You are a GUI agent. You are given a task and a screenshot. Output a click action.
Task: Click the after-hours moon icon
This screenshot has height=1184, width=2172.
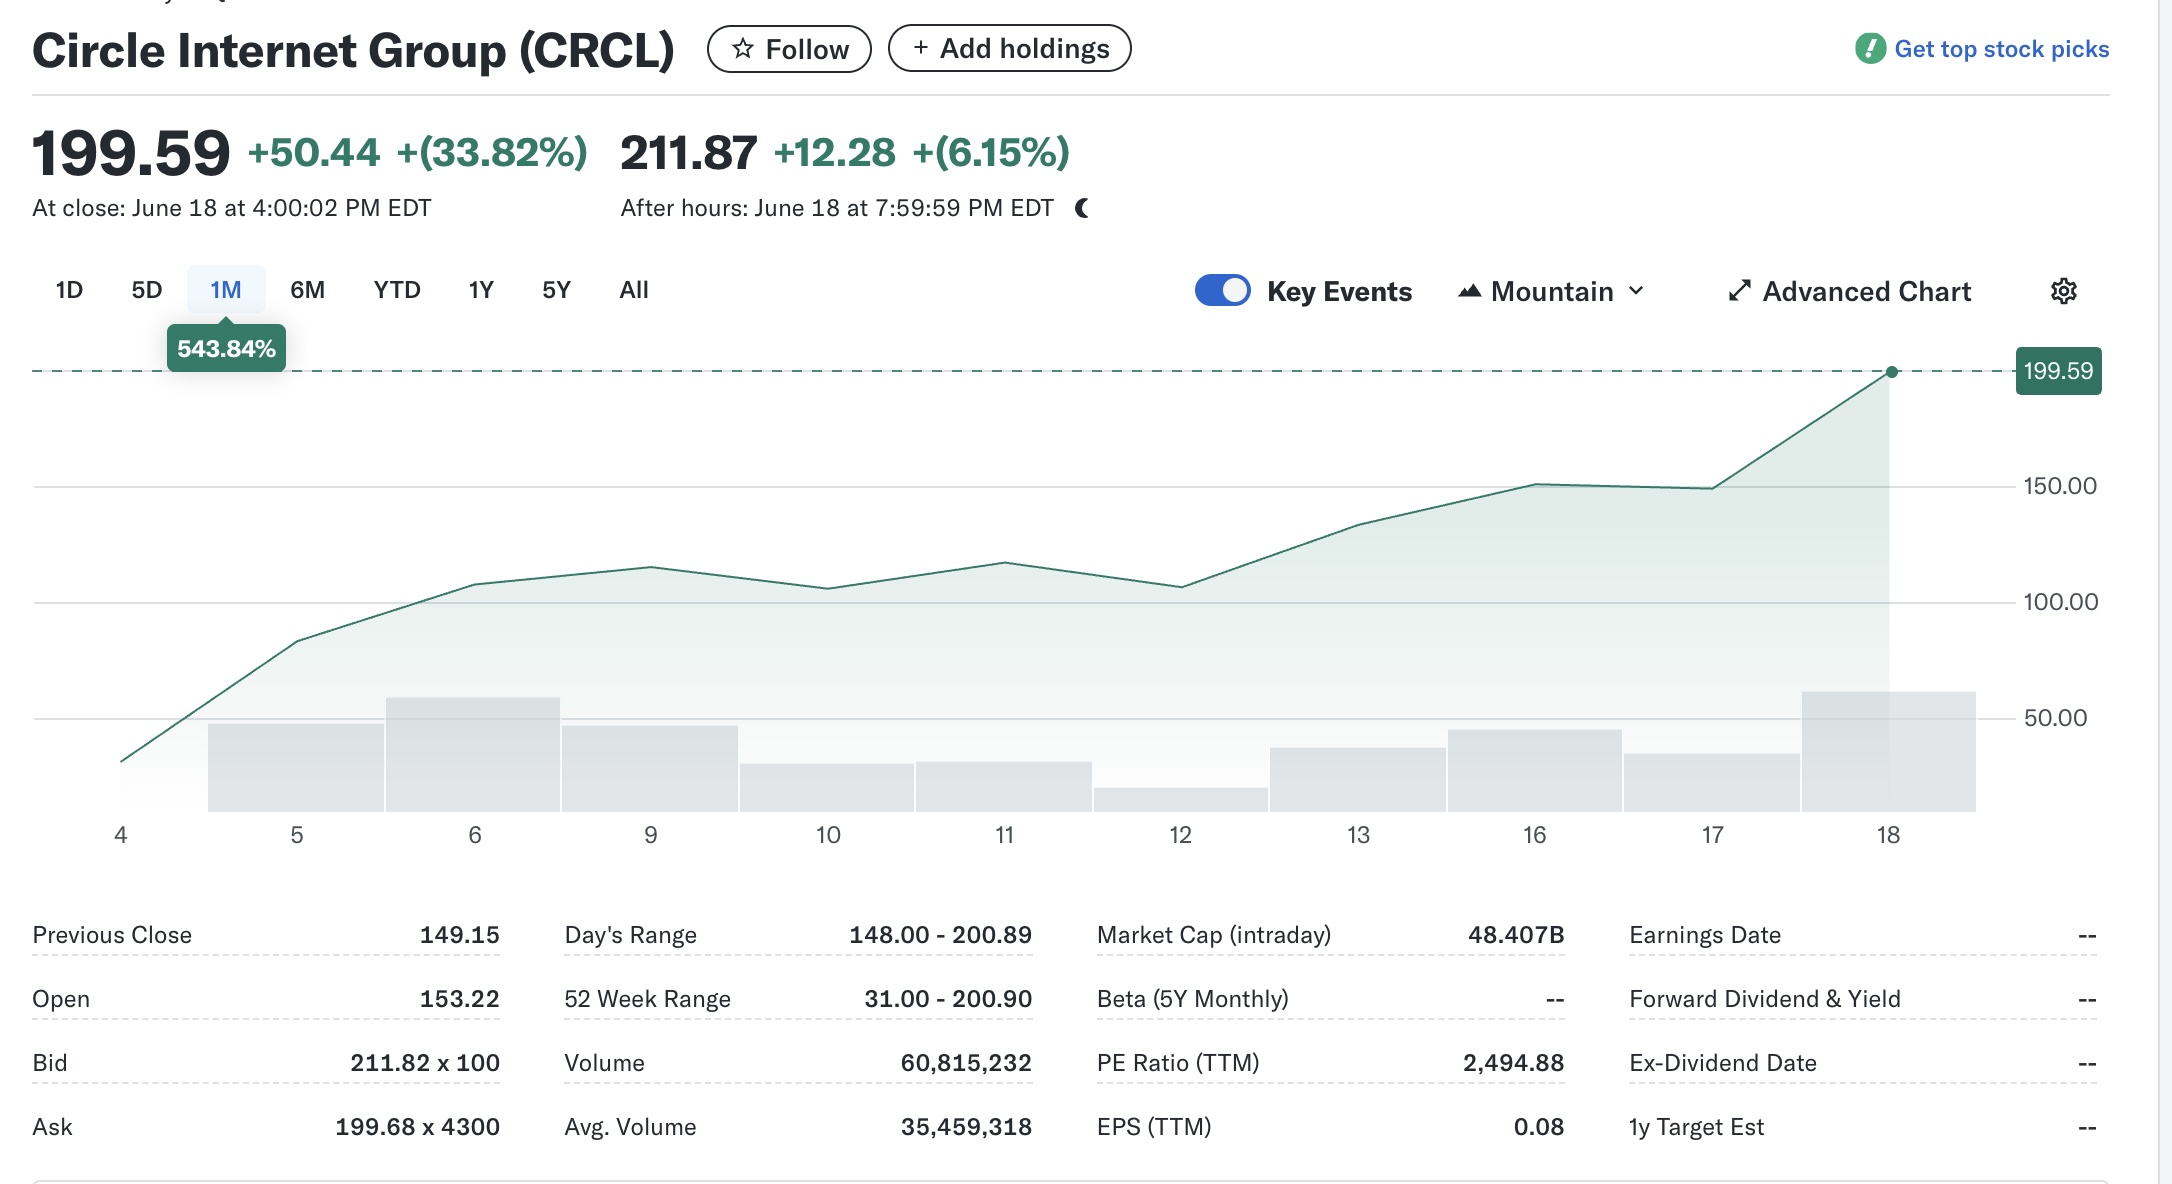[x=1082, y=208]
